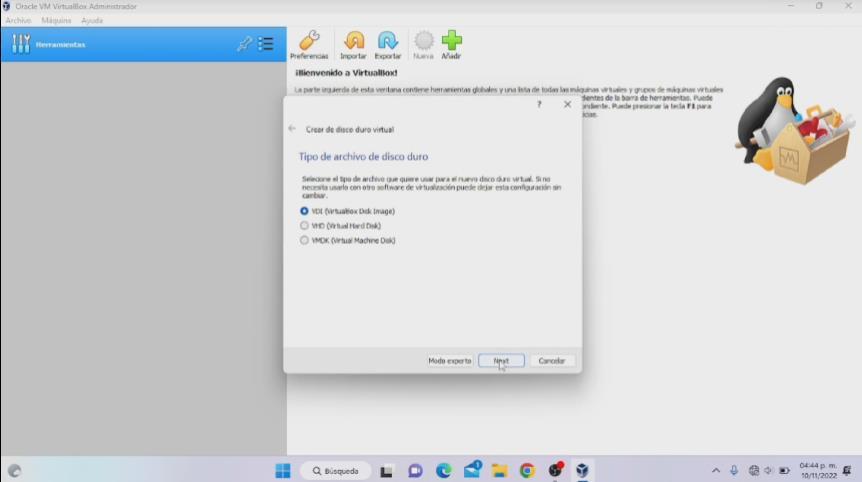Open the Mail app on taskbar

click(472, 470)
